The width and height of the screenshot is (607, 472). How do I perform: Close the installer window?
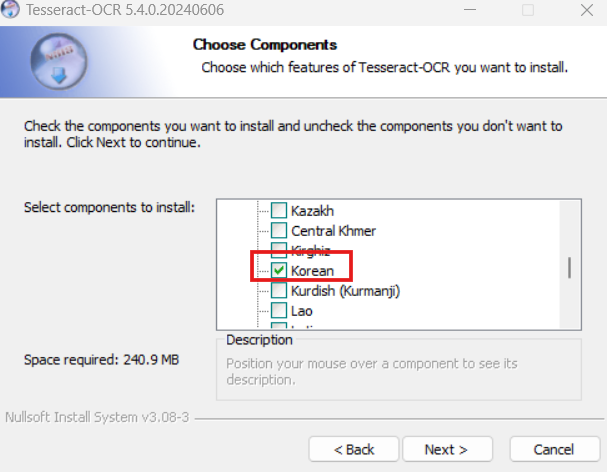(x=587, y=10)
